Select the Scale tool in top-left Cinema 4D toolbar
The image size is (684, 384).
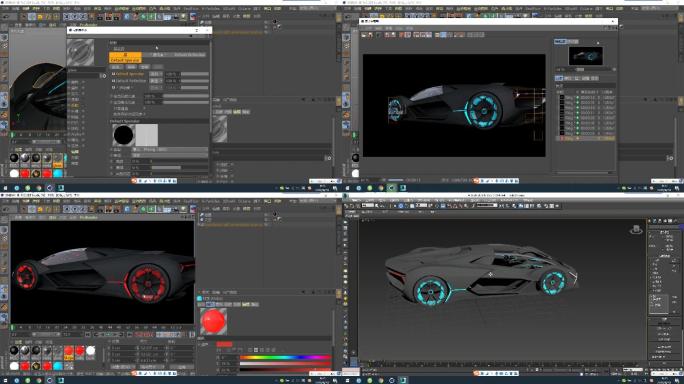pyautogui.click(x=40, y=17)
